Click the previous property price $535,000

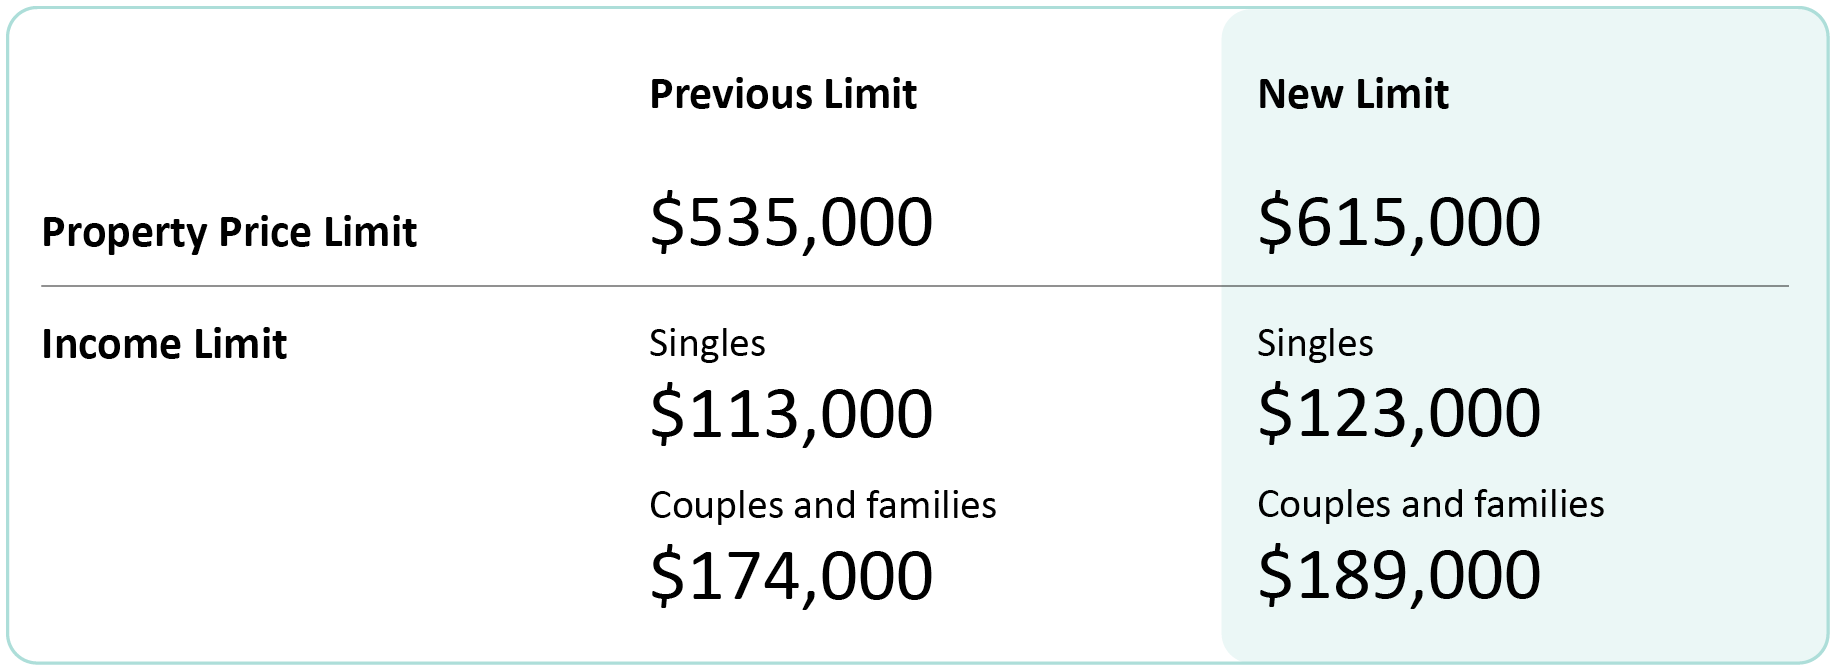coord(791,222)
